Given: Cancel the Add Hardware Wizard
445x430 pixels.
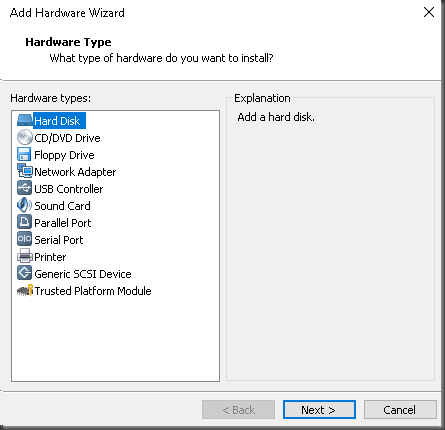Looking at the screenshot, I should click(400, 410).
